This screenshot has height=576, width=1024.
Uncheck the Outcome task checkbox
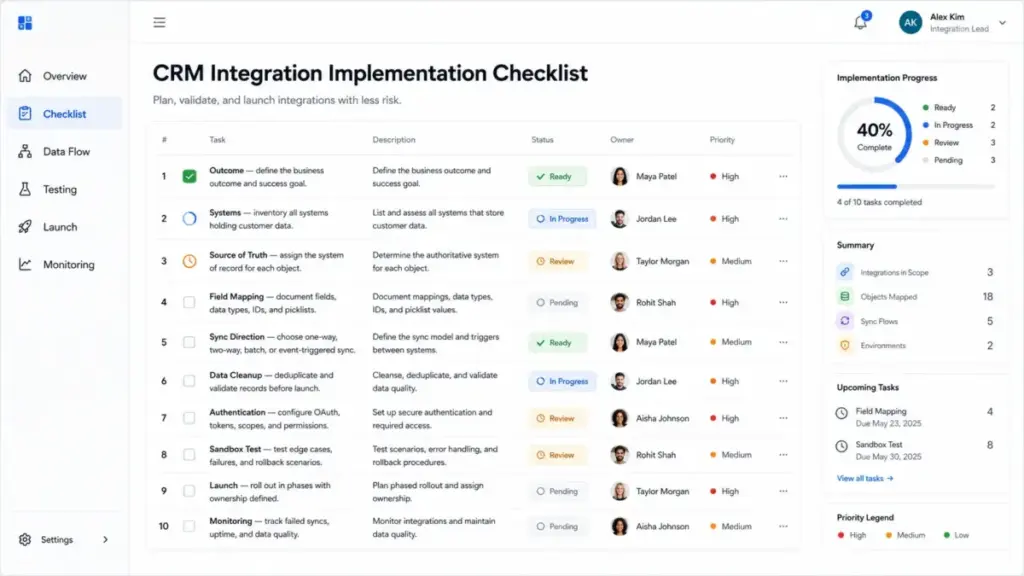pos(189,176)
